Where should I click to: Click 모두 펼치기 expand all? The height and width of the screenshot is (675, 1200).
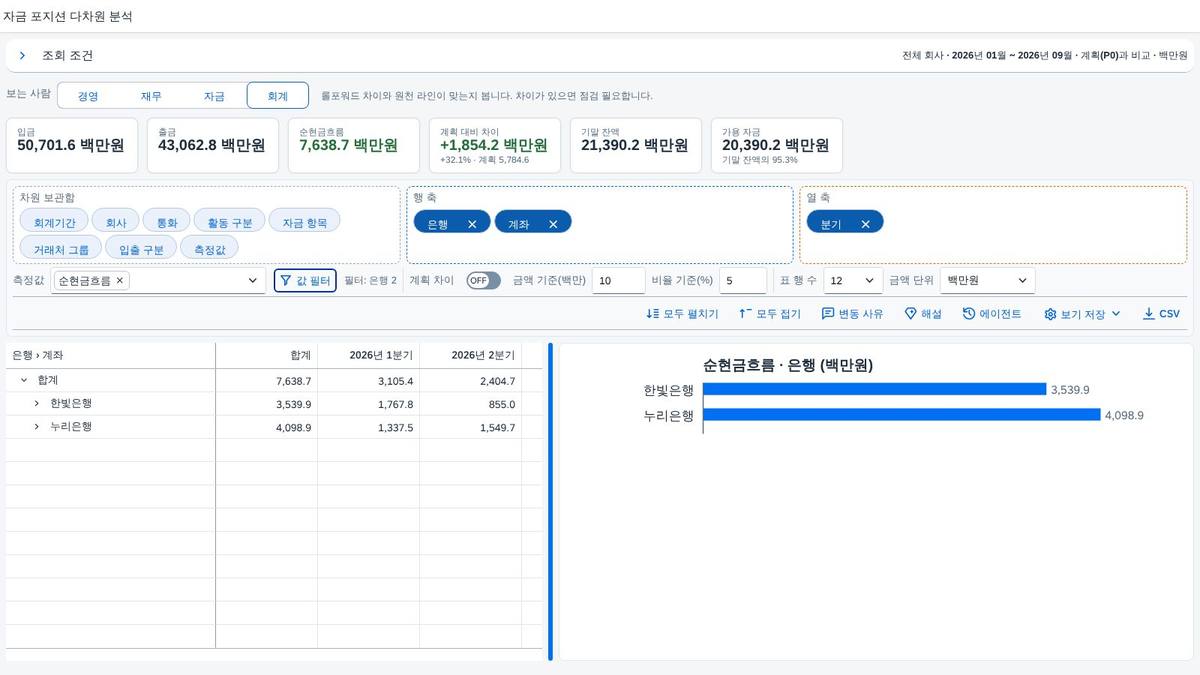click(682, 314)
